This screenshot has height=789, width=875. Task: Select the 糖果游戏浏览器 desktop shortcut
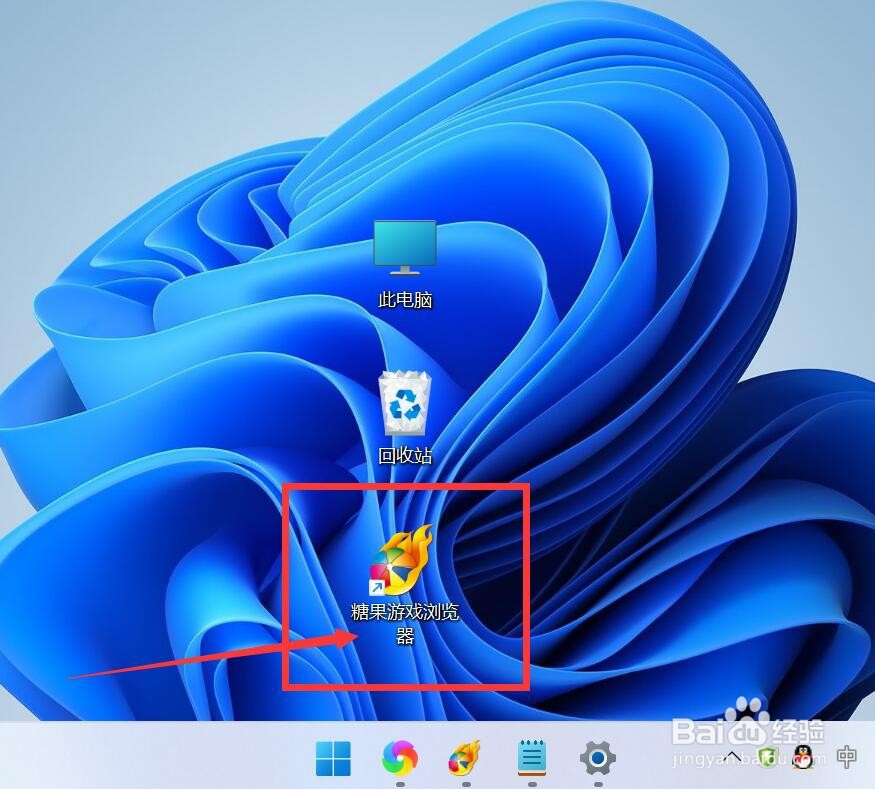click(x=405, y=584)
